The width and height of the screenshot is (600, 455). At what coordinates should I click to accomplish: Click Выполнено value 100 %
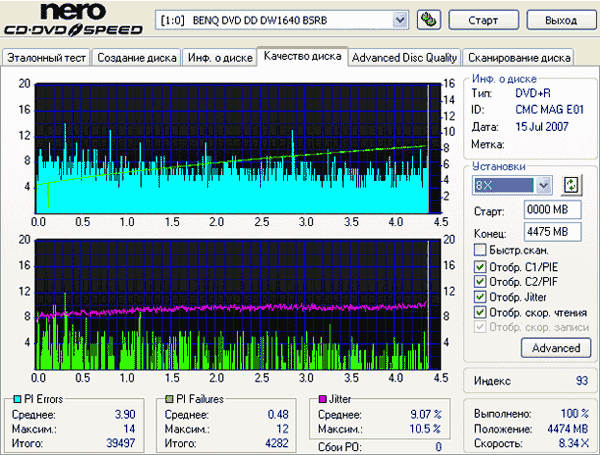coord(575,414)
